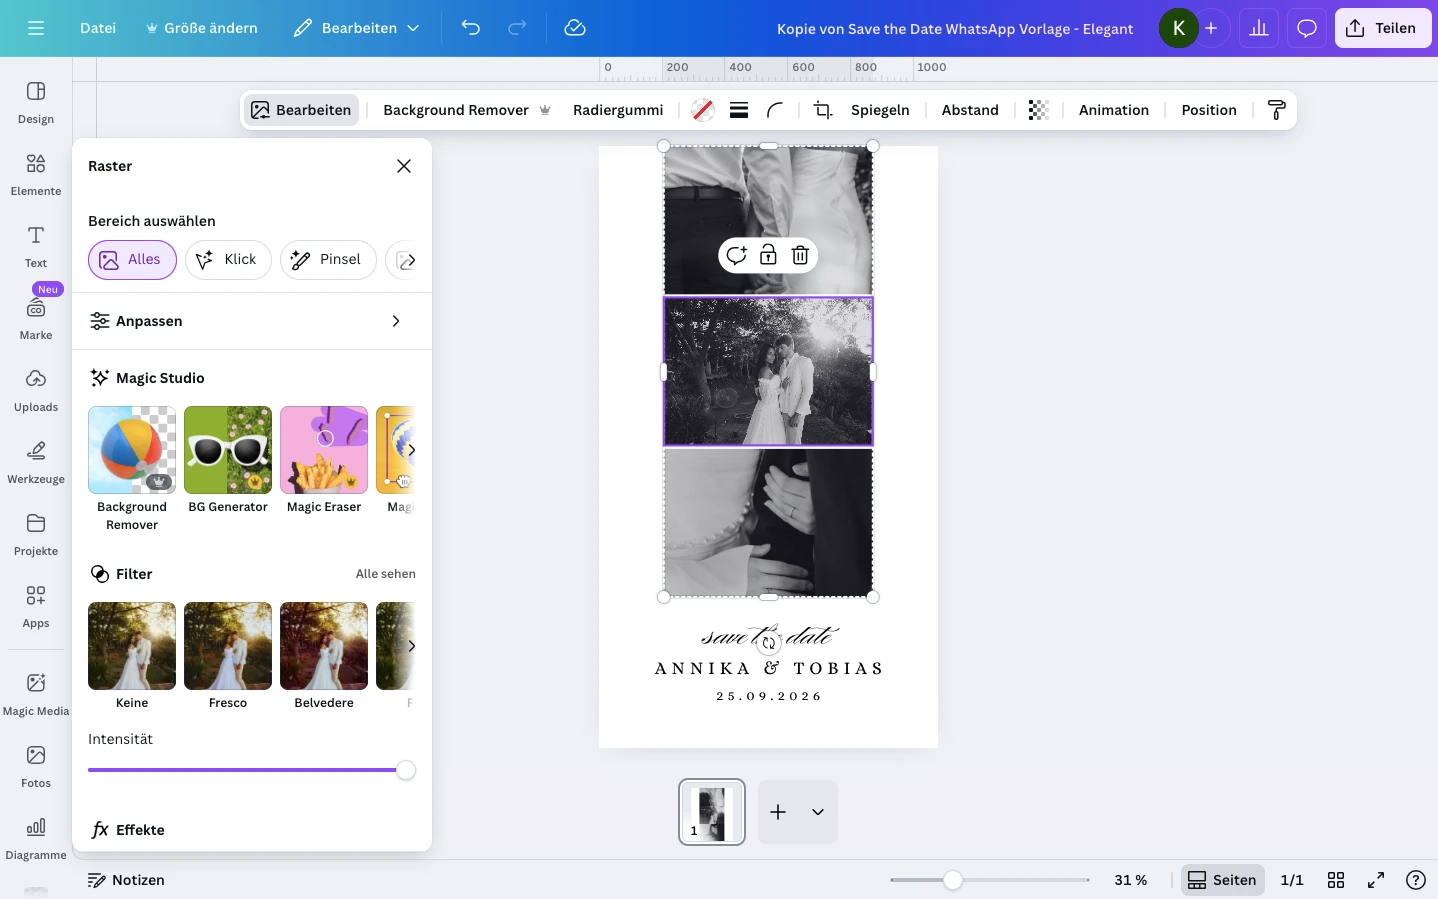Open the Uploads sidebar panel
The image size is (1438, 899).
coord(36,390)
